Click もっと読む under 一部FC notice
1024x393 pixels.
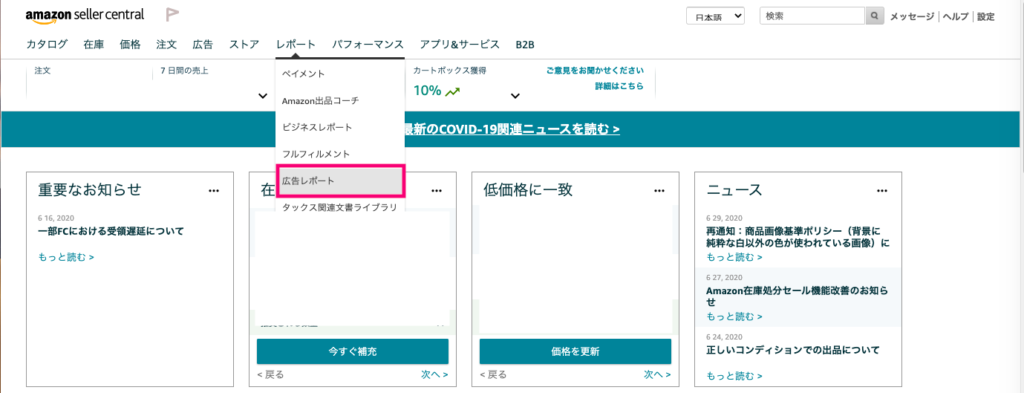point(66,257)
